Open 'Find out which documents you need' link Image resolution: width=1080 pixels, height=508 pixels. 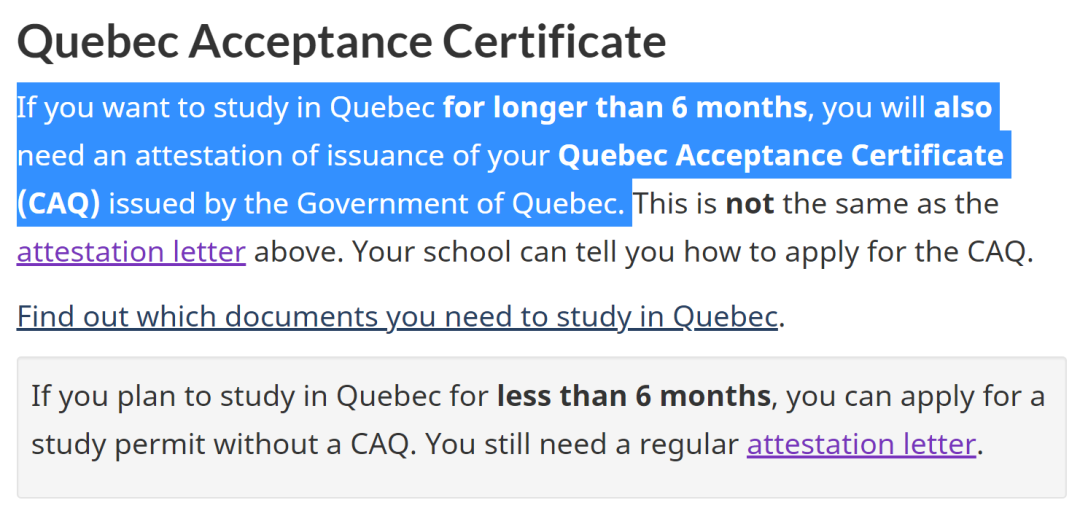point(397,317)
